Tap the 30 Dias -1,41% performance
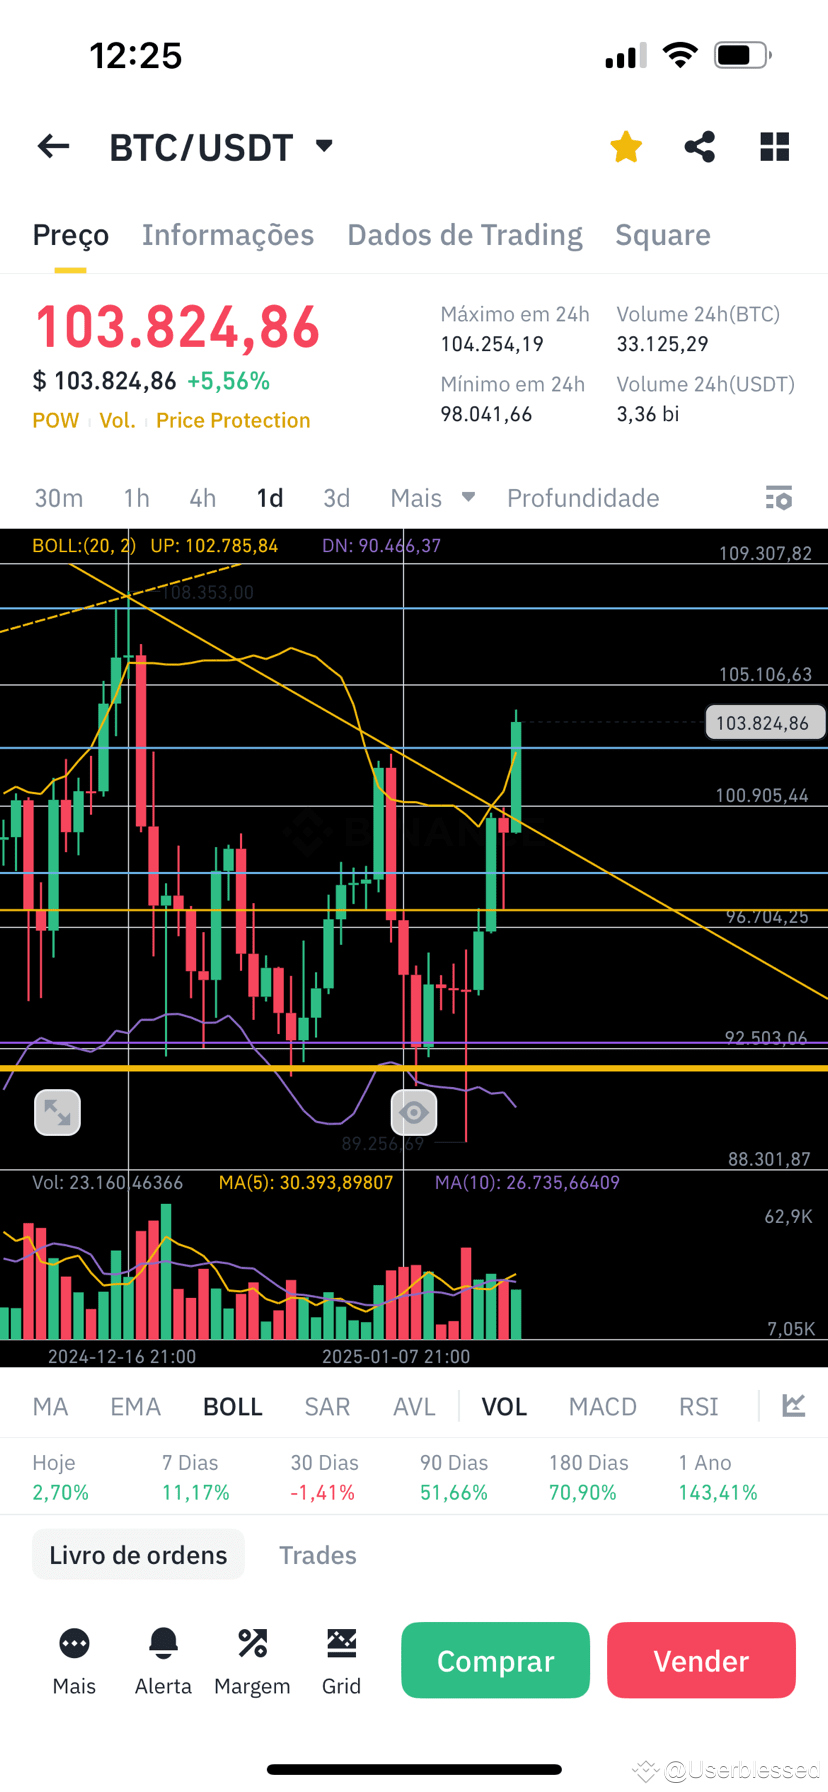The image size is (828, 1792). coord(324,1477)
